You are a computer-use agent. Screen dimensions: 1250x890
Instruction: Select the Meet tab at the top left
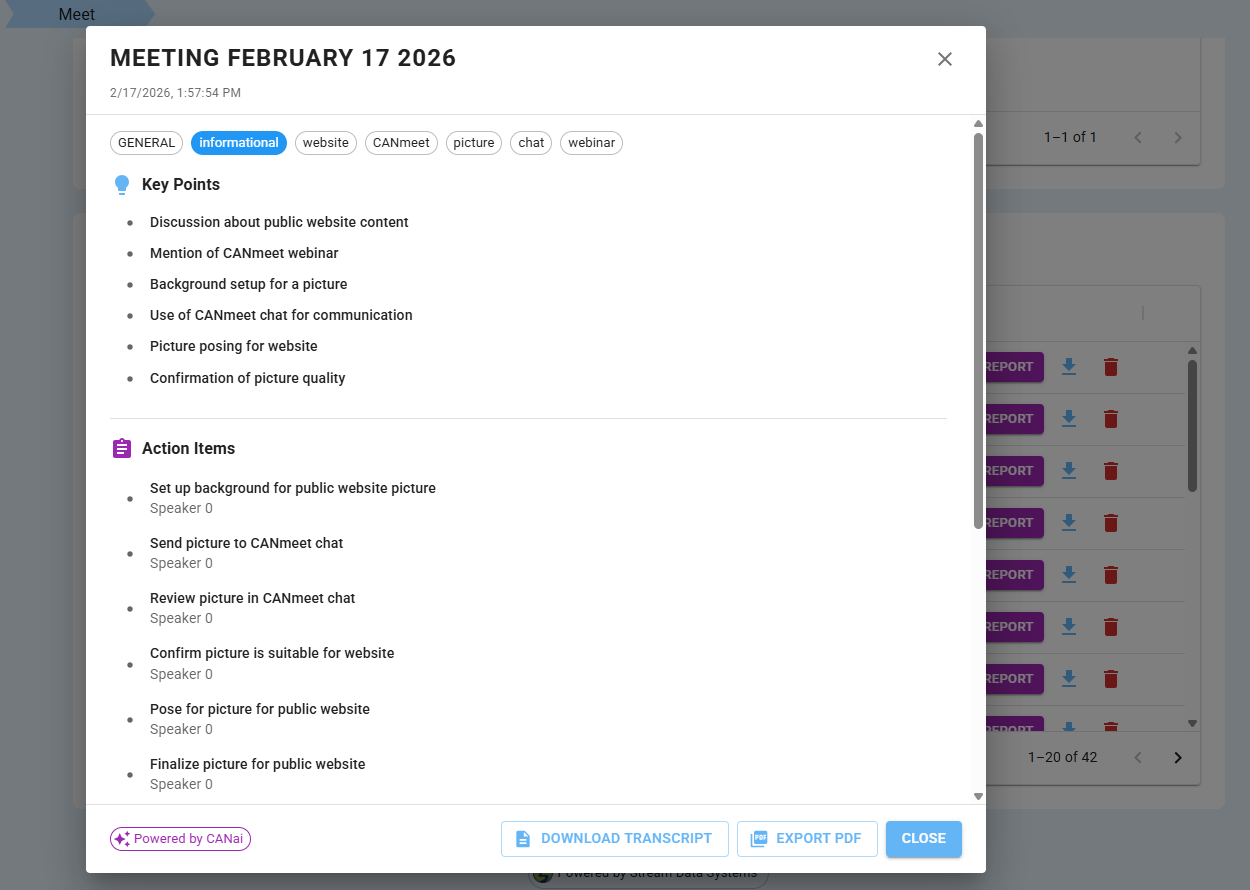click(77, 14)
